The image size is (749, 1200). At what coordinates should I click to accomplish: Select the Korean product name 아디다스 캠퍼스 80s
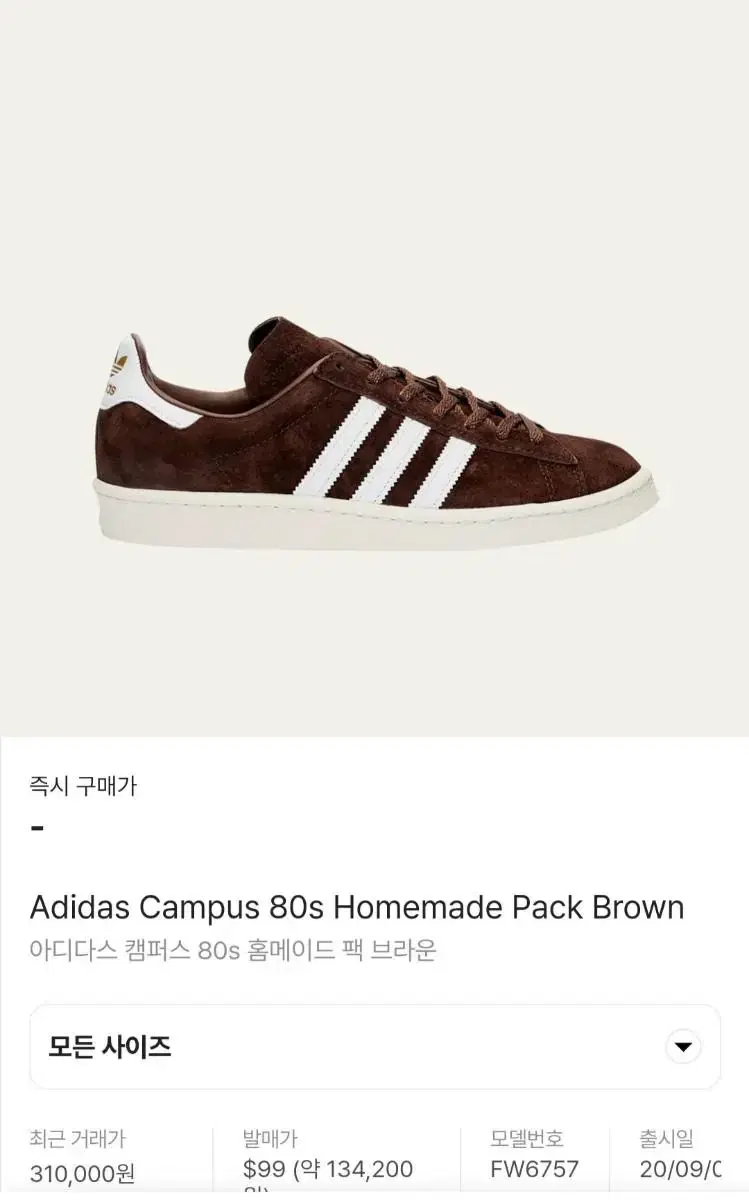pyautogui.click(x=233, y=950)
